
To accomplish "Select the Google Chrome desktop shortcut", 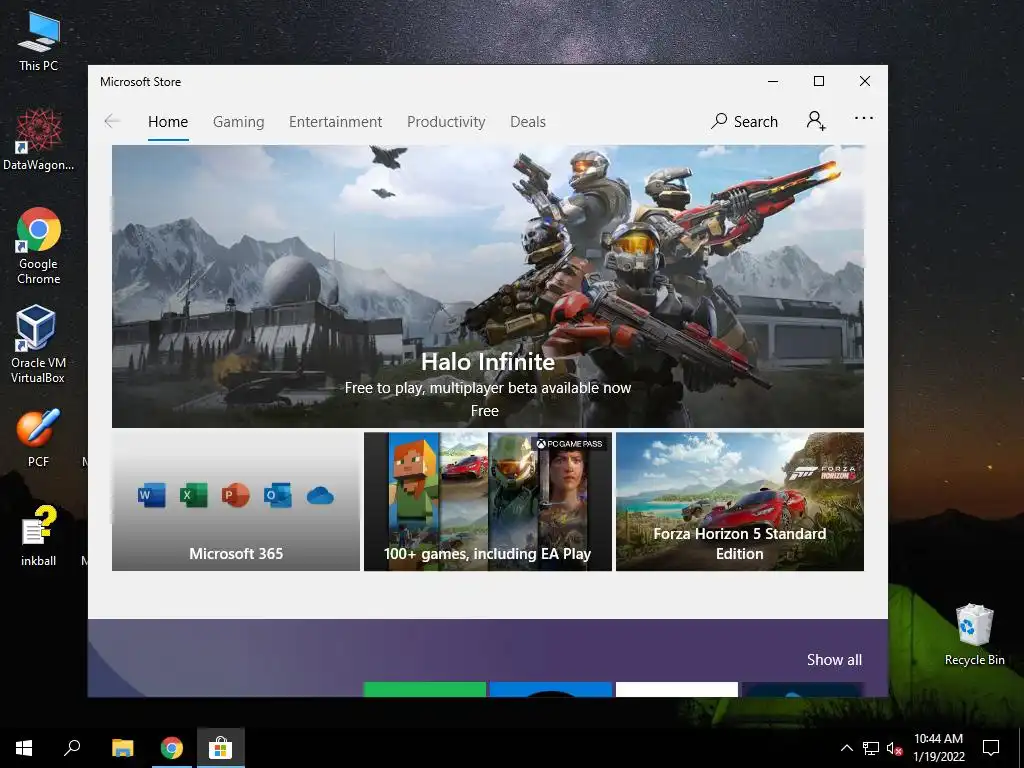I will coord(39,246).
